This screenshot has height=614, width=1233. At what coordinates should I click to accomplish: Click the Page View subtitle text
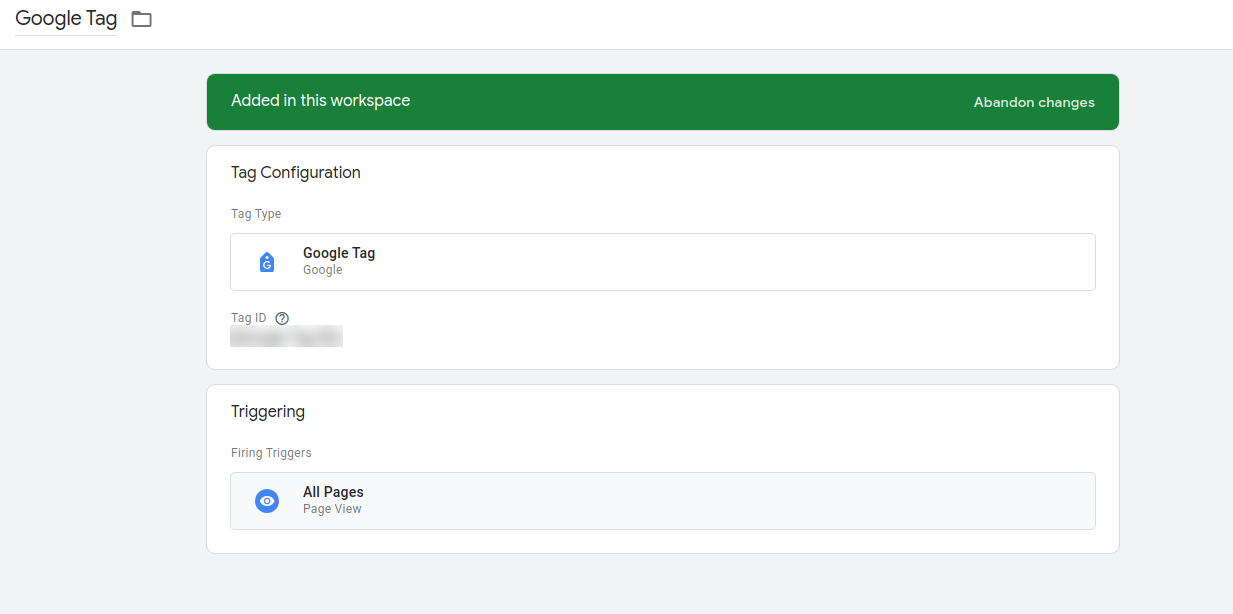331,508
